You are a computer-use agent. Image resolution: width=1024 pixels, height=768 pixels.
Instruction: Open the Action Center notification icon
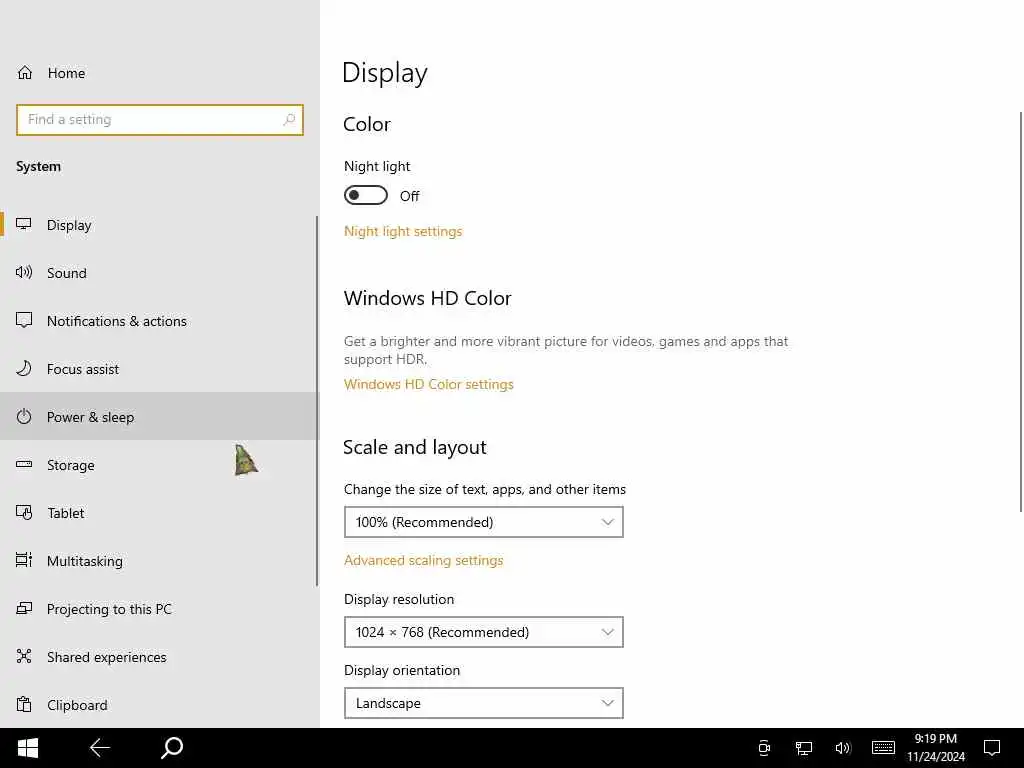coord(992,748)
